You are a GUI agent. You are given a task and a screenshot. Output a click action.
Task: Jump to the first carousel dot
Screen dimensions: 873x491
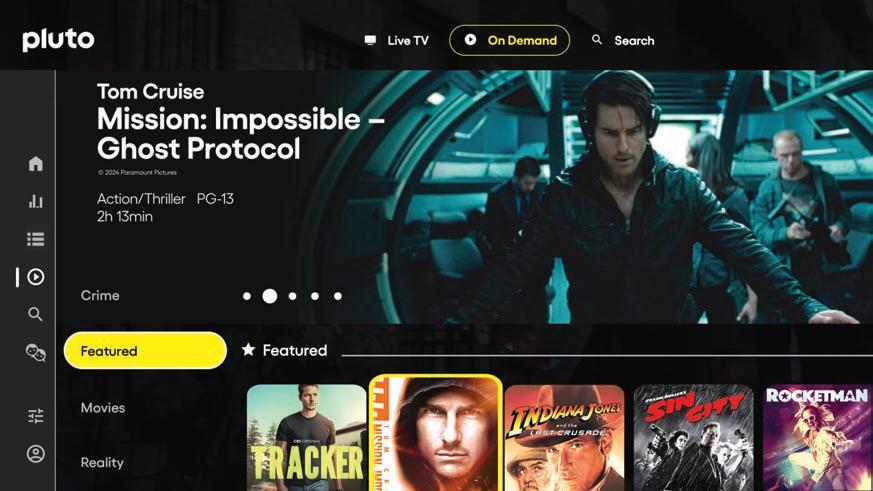247,296
